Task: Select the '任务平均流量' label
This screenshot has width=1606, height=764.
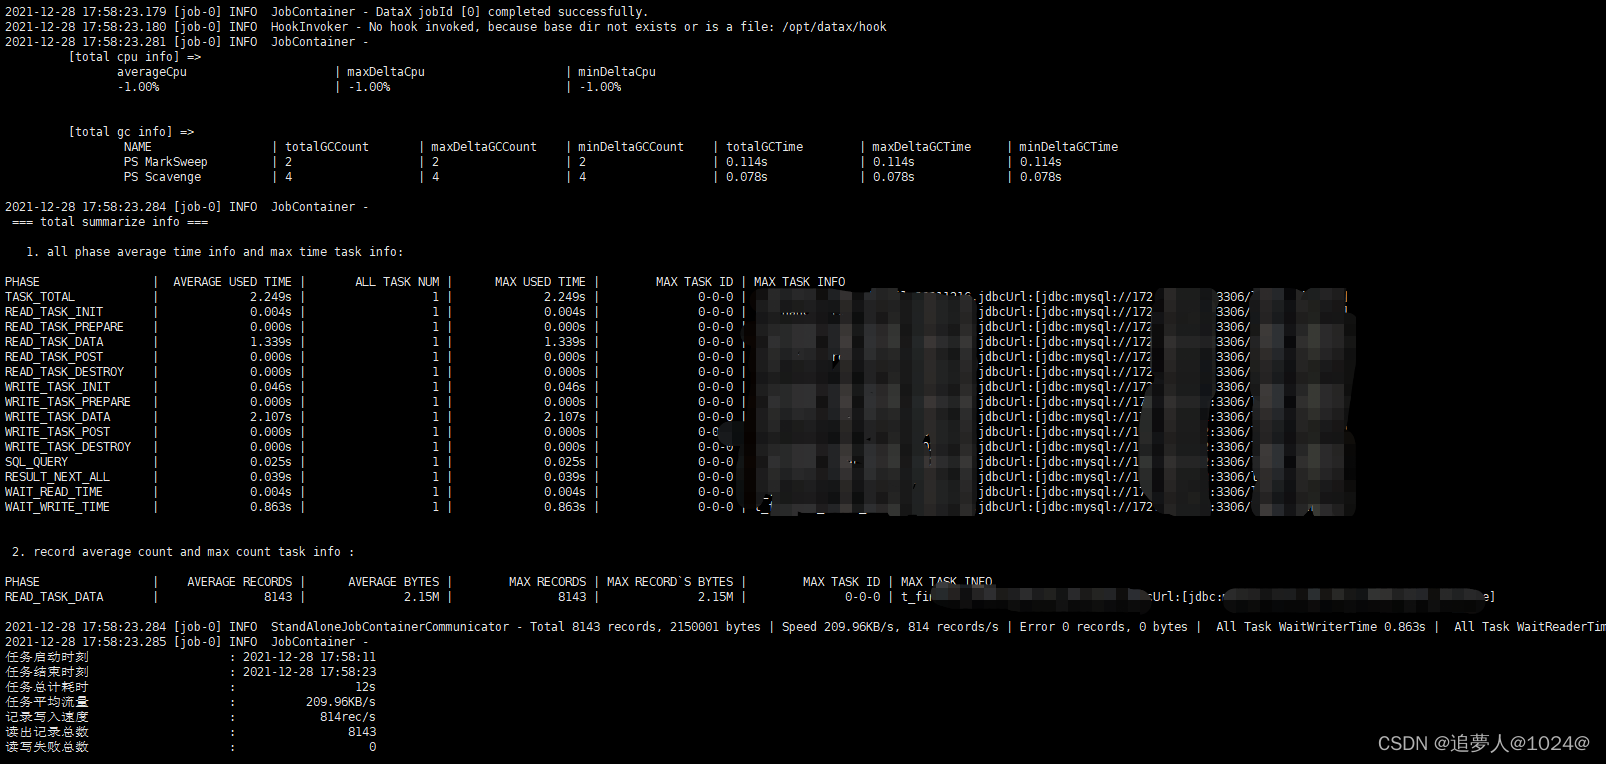Action: click(47, 702)
